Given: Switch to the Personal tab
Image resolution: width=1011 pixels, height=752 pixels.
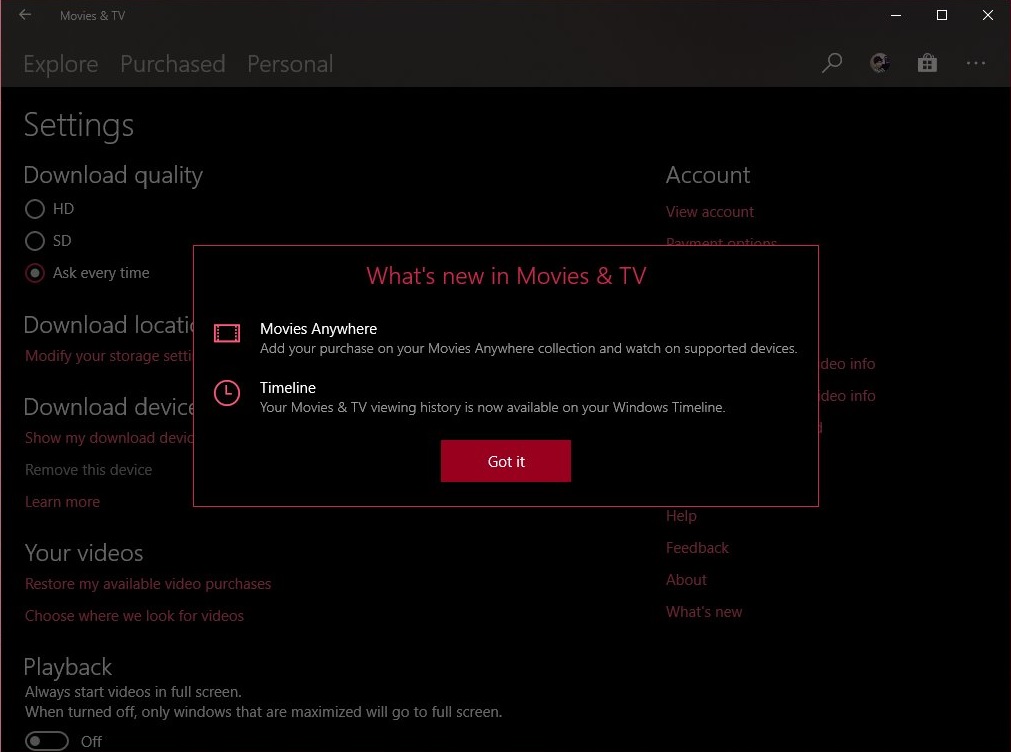Looking at the screenshot, I should pyautogui.click(x=290, y=64).
